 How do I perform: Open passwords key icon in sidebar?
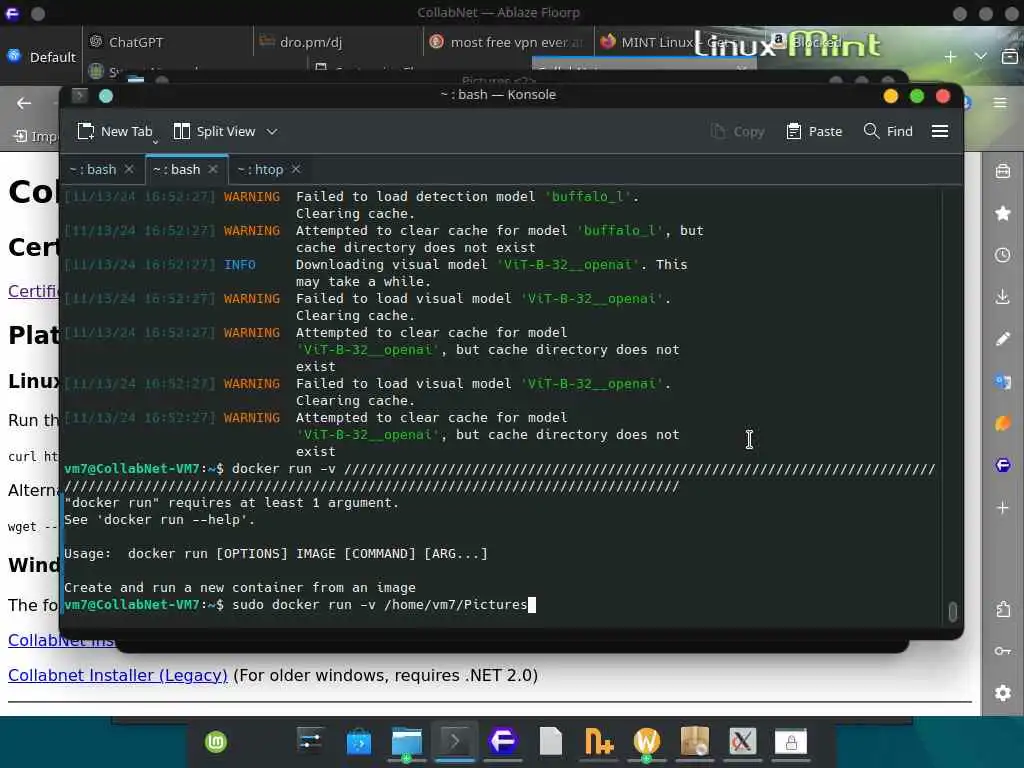1002,651
